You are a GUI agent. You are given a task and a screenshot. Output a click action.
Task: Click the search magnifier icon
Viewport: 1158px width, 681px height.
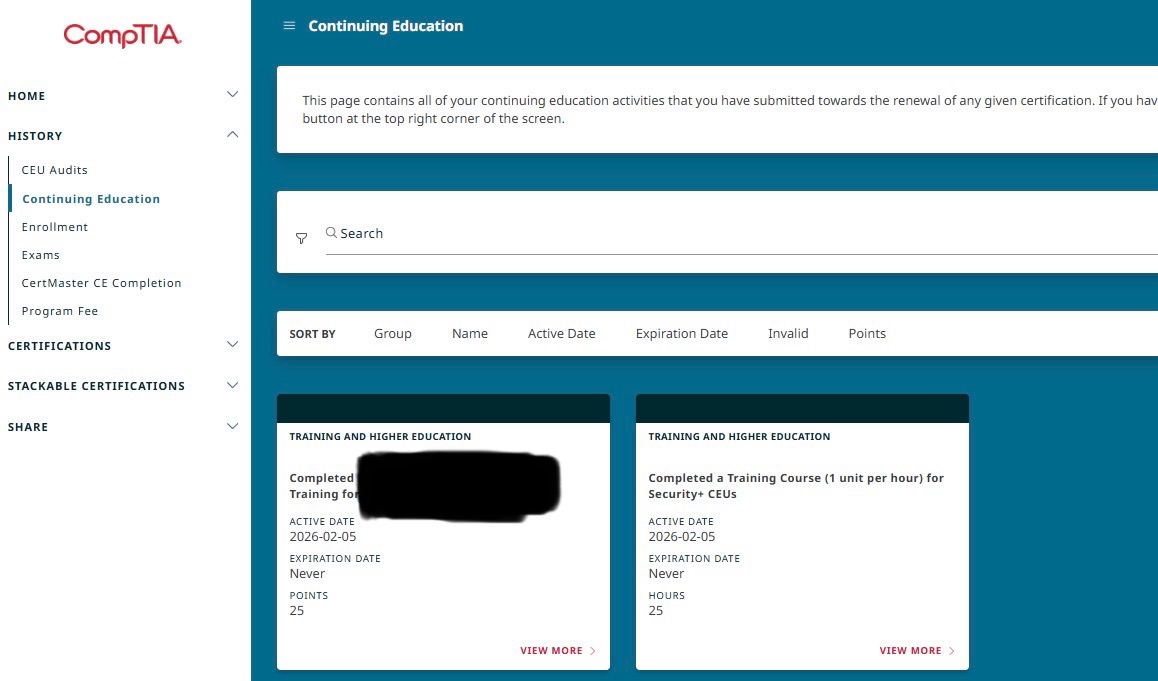[331, 233]
